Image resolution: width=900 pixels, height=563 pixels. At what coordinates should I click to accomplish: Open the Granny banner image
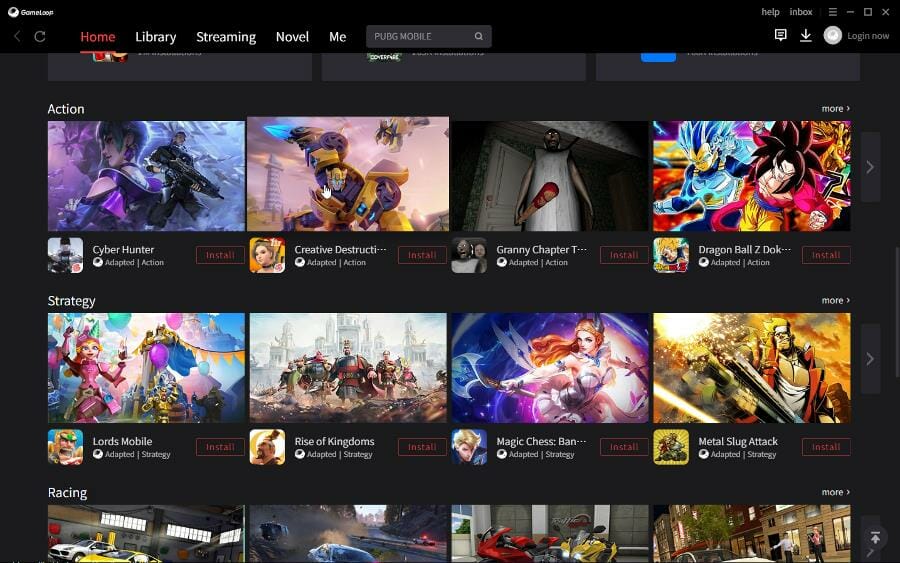point(550,176)
